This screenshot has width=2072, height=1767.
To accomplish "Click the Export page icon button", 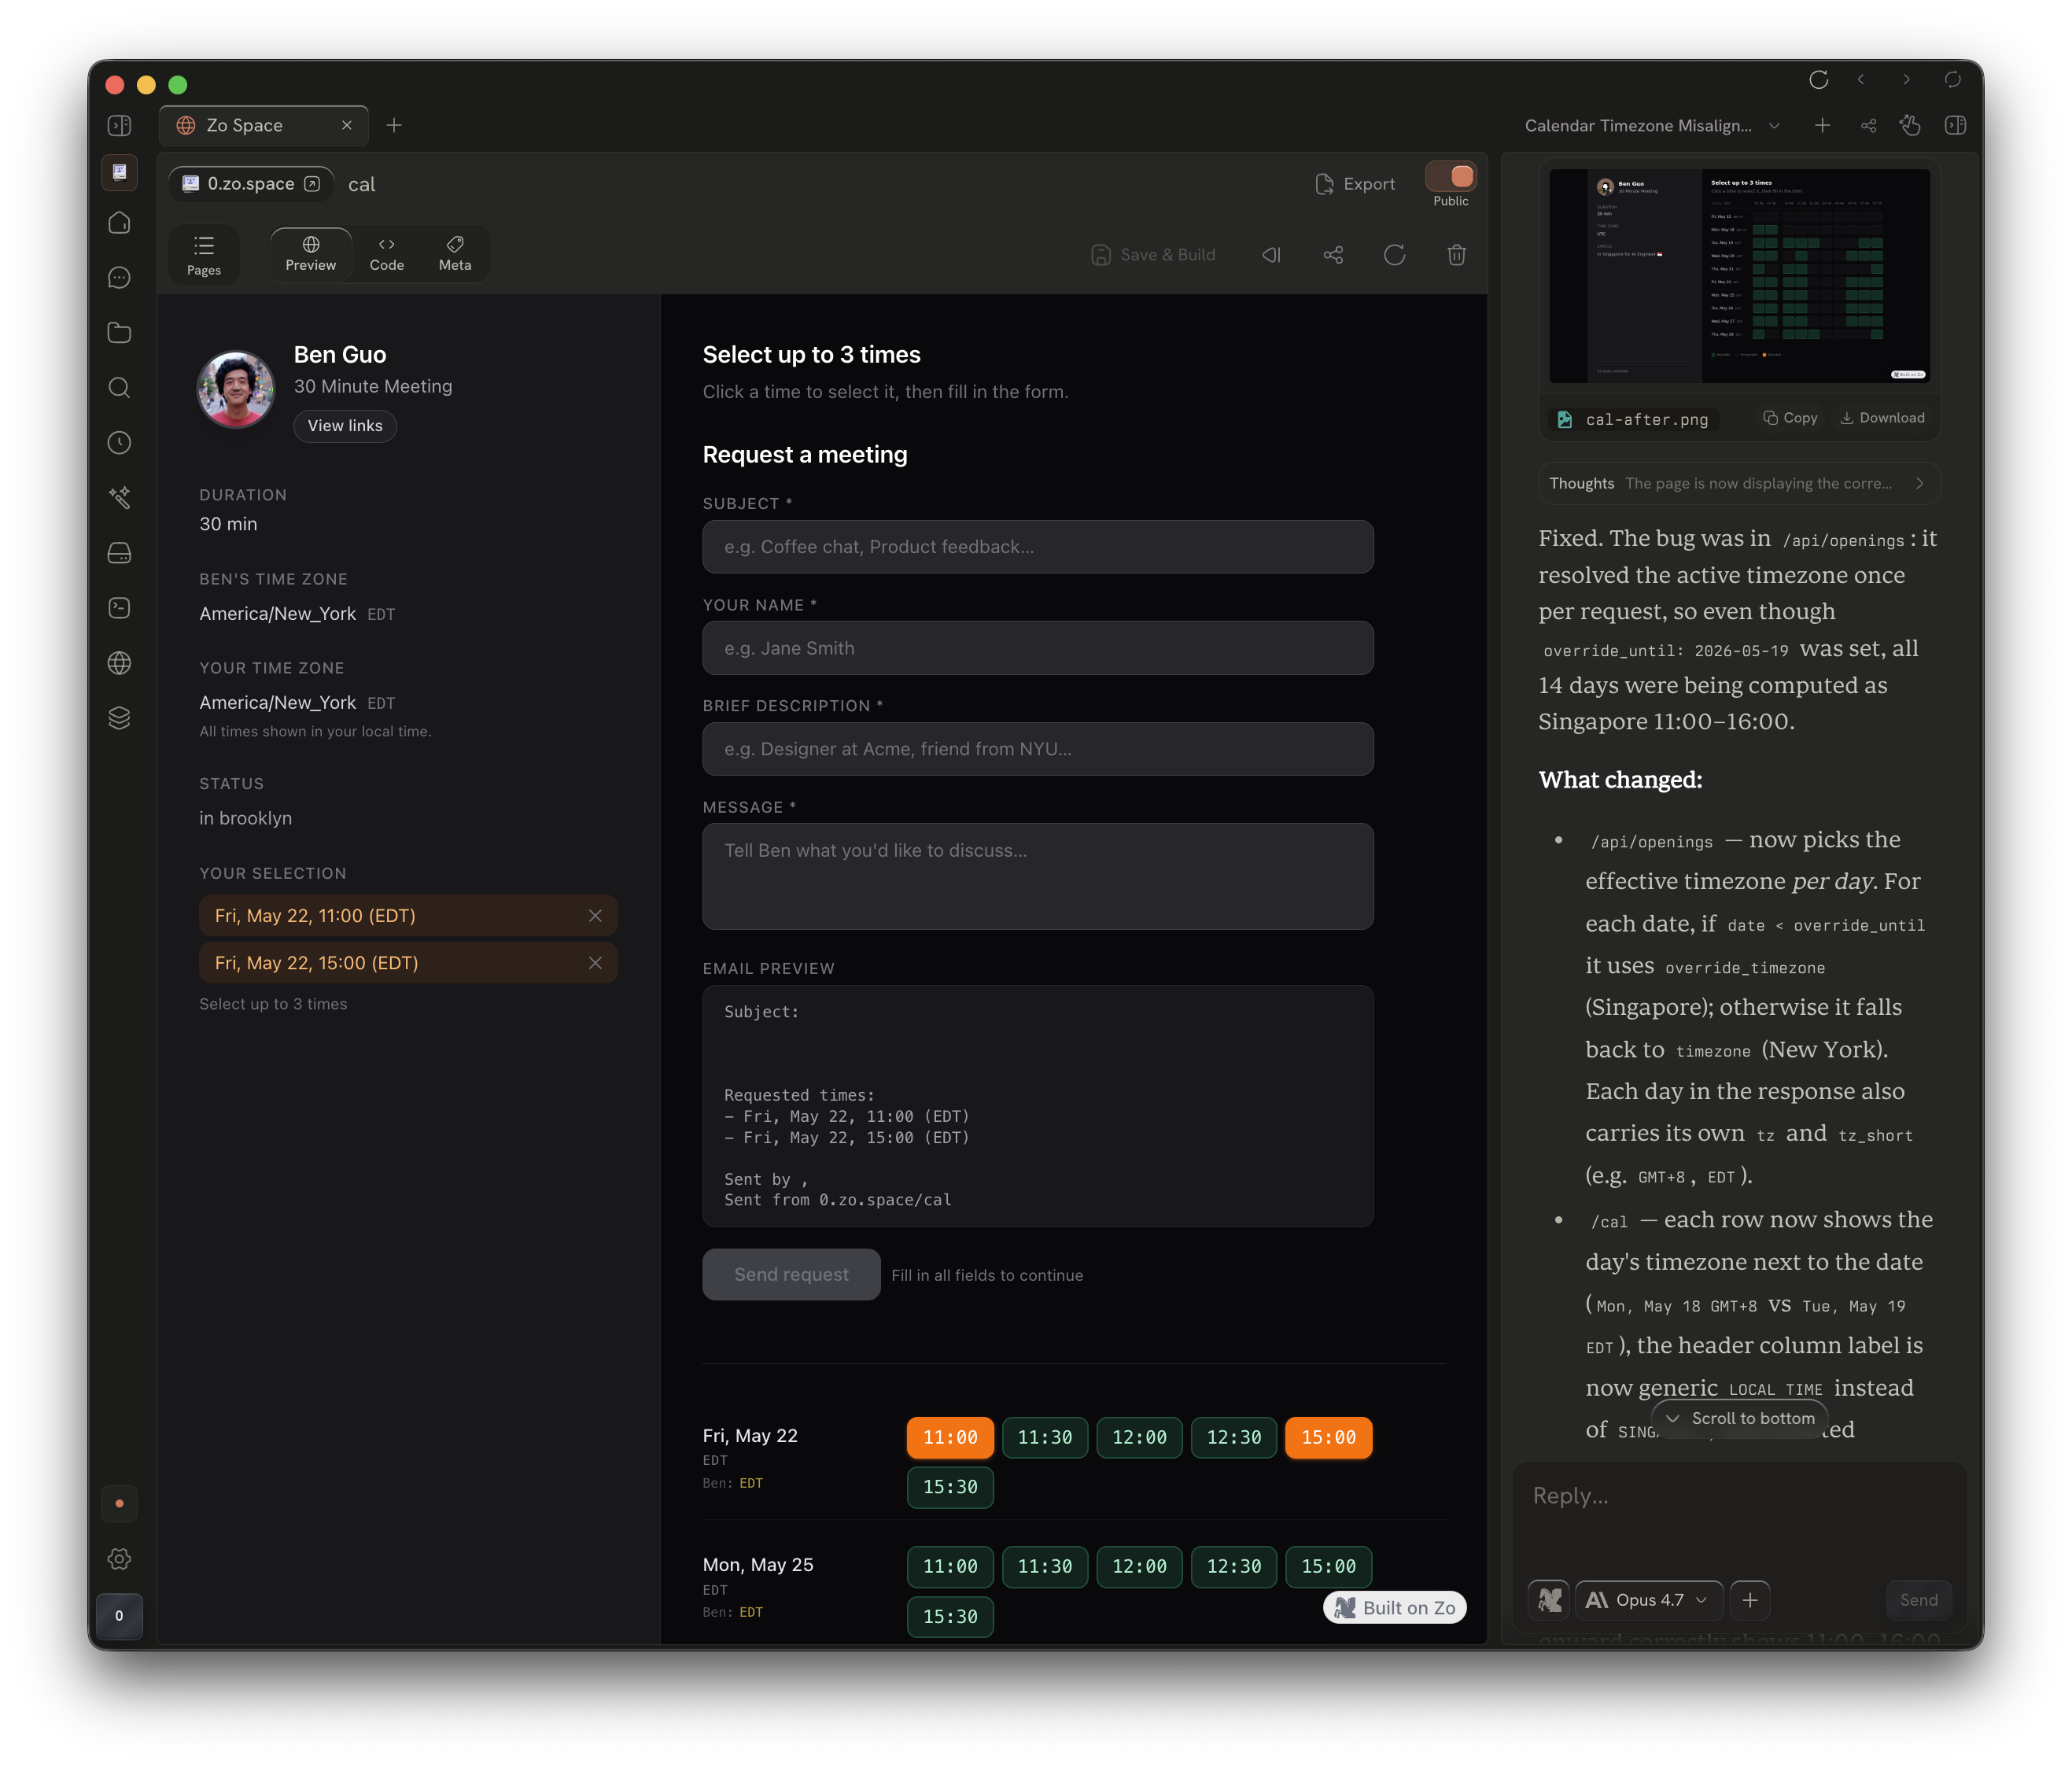I will point(1355,184).
